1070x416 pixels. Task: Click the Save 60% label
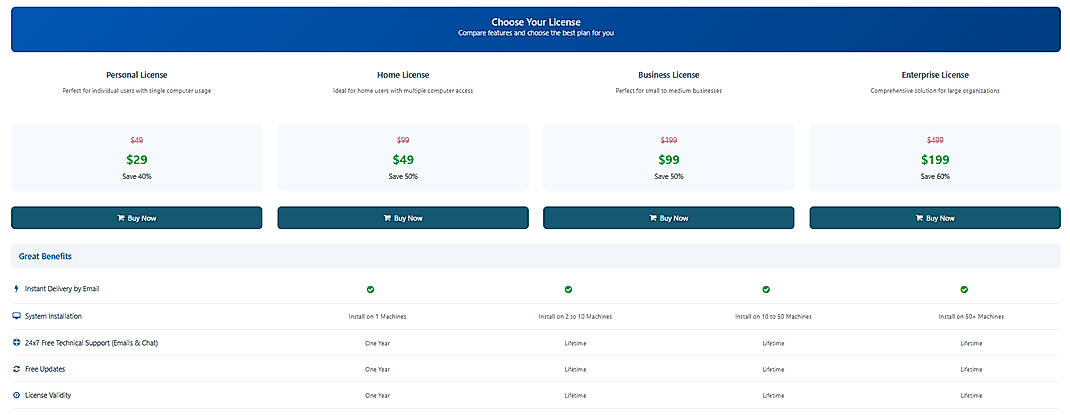tap(935, 177)
